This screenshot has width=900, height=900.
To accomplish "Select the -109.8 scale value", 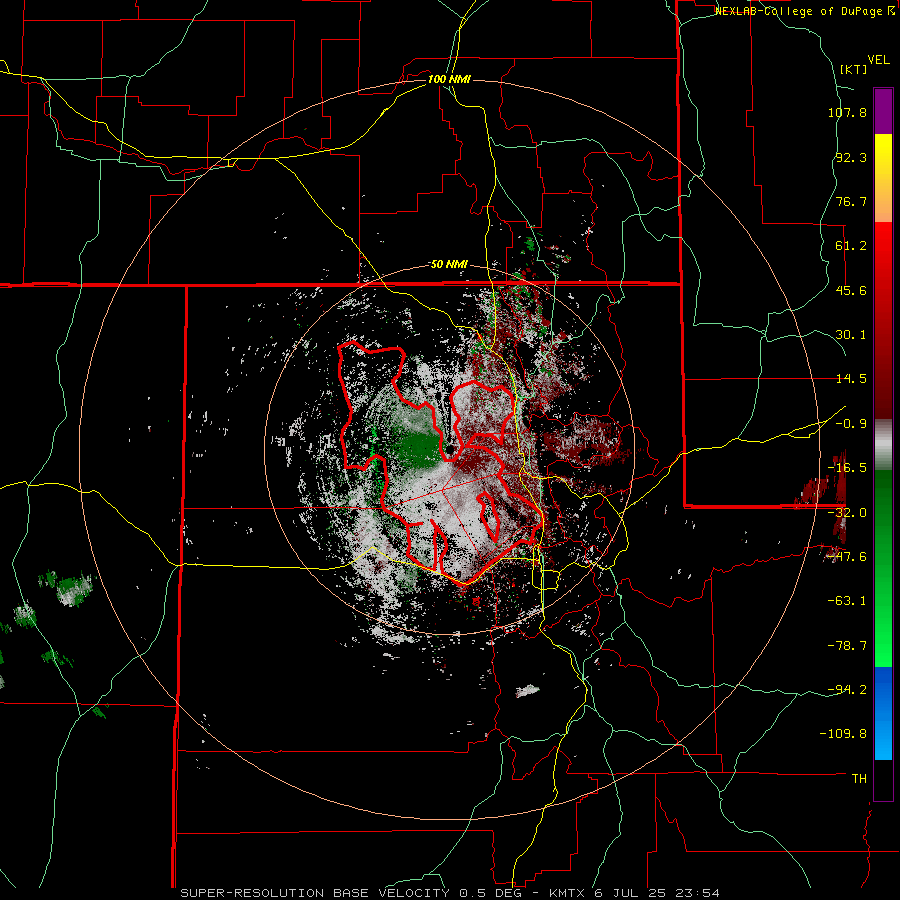I will (843, 734).
